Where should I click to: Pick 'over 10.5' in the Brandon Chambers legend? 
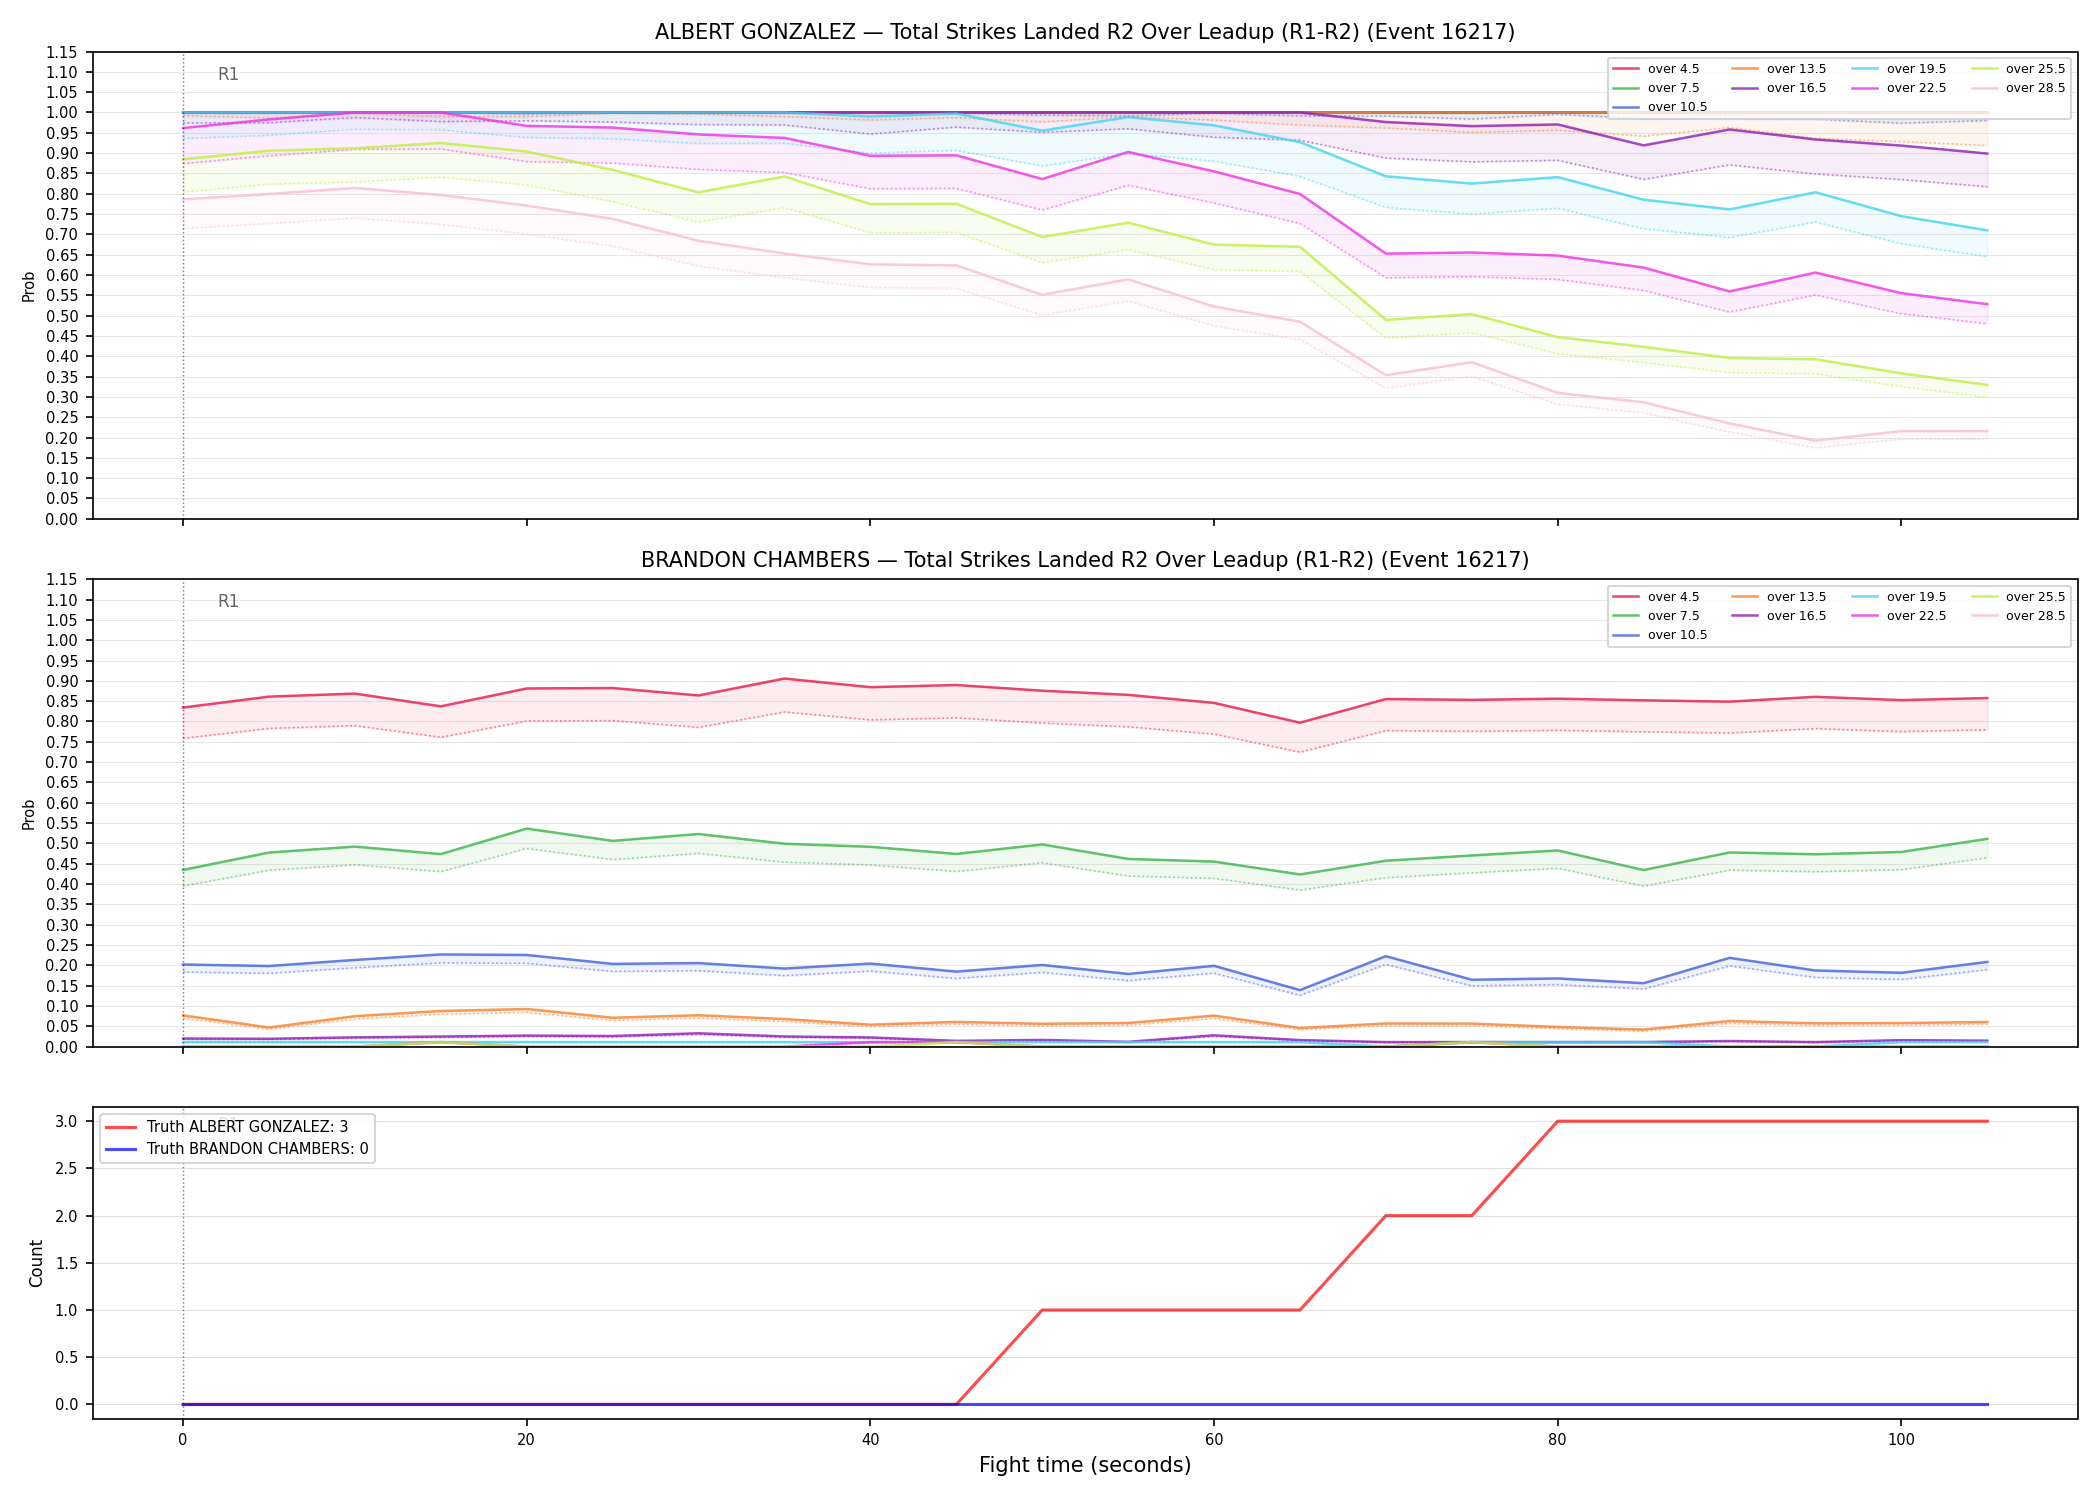click(x=1660, y=635)
